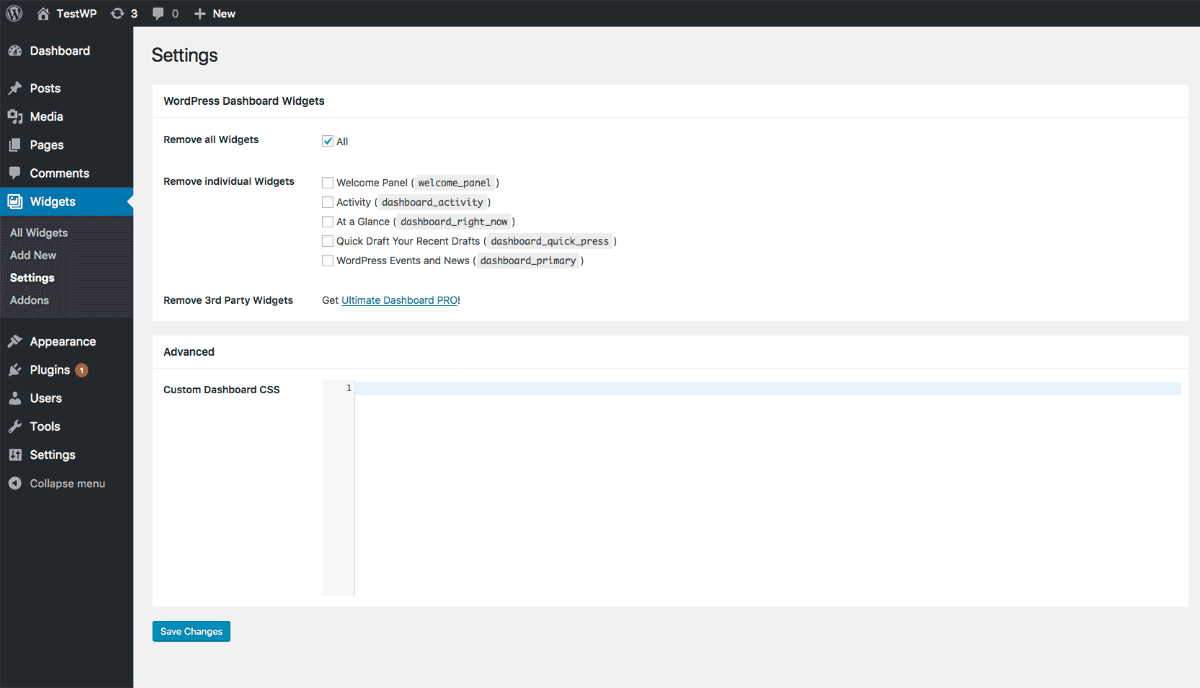
Task: Check the WordPress Events and News checkbox
Action: point(328,261)
